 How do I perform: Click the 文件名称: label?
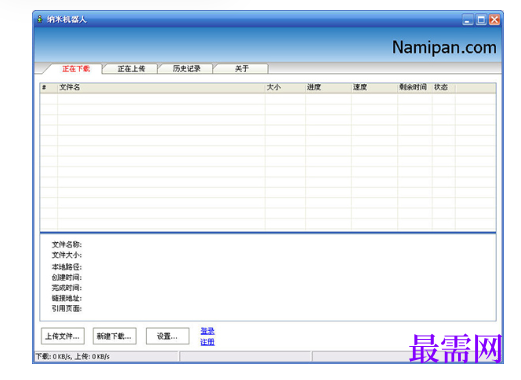67,245
